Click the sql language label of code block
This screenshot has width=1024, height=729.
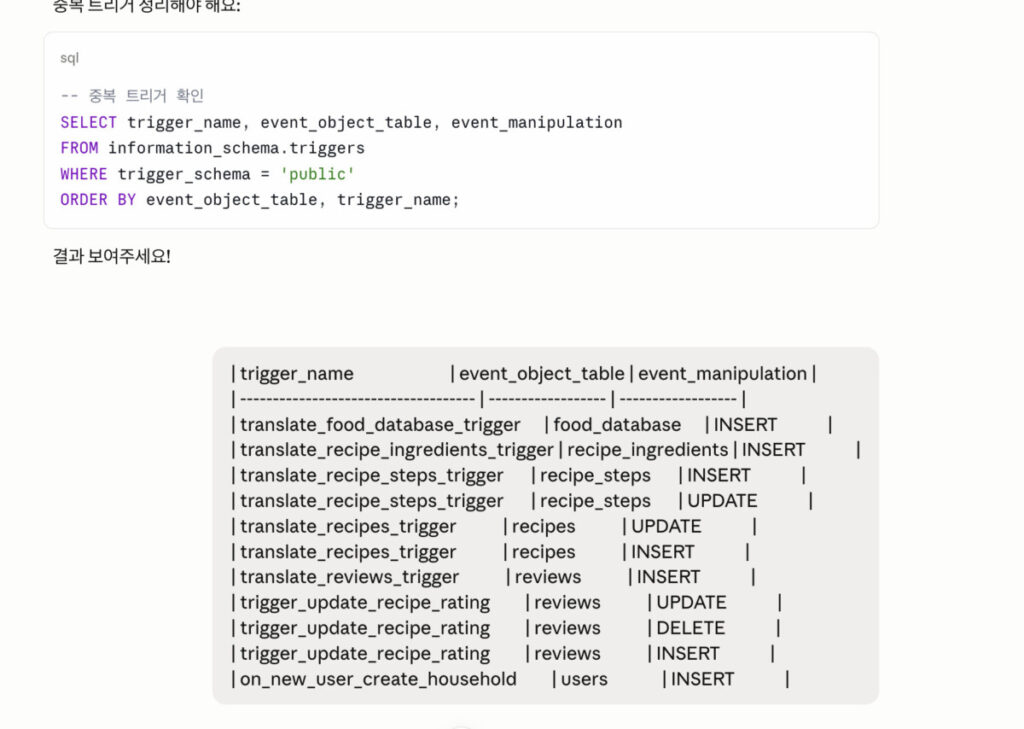[69, 58]
